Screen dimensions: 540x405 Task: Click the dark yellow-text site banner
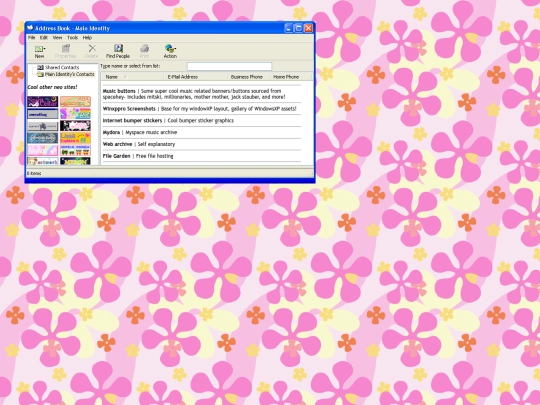click(x=75, y=161)
